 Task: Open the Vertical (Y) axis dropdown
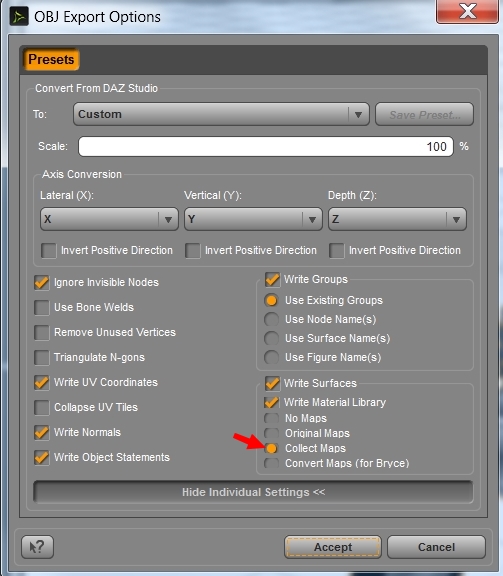(x=253, y=219)
